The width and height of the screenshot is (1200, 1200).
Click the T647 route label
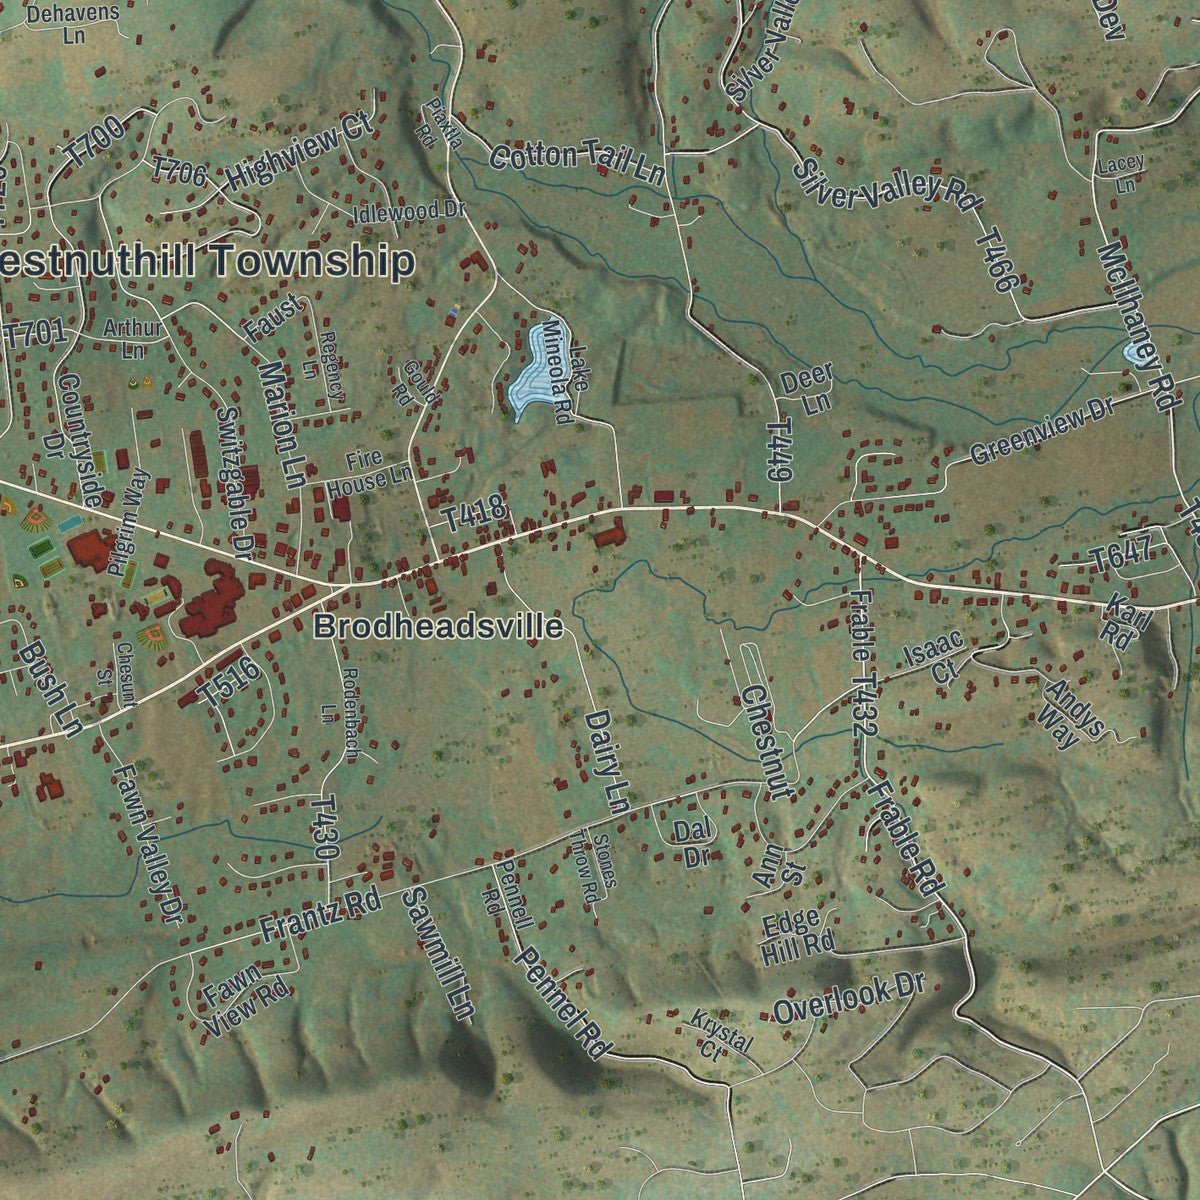tap(1122, 556)
